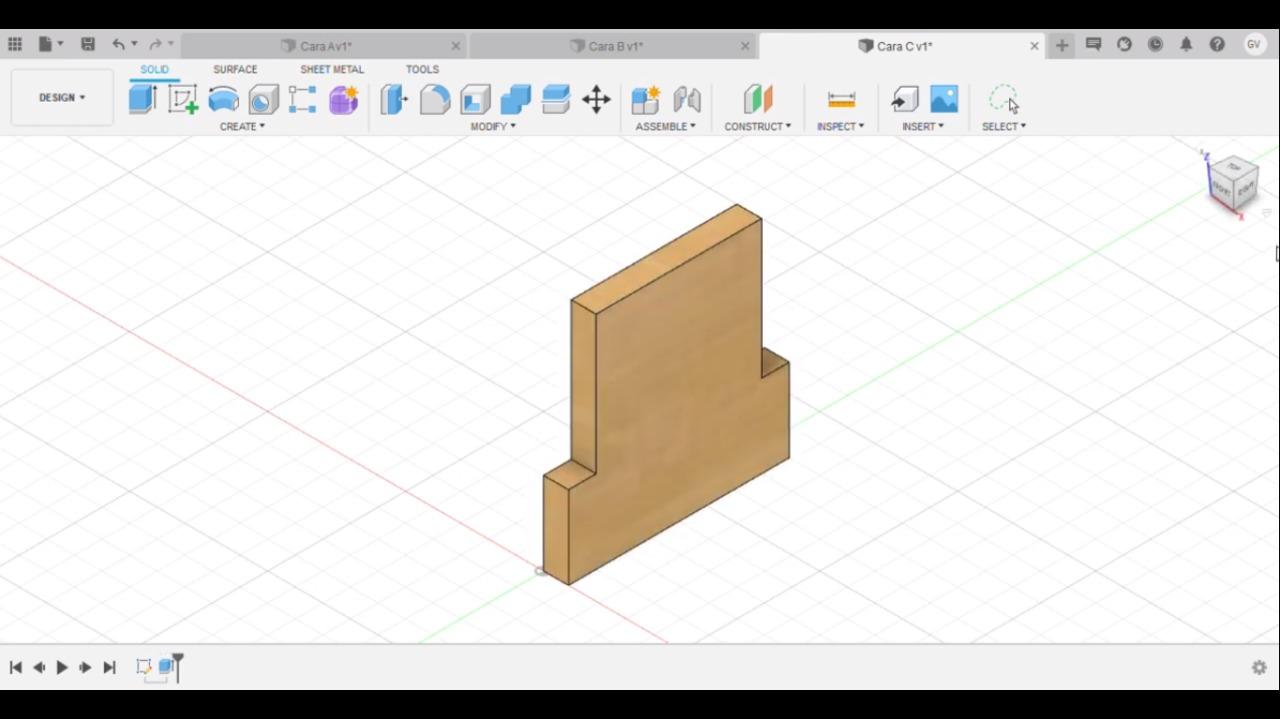Open the data panel grid icon
The width and height of the screenshot is (1280, 719).
tap(15, 45)
